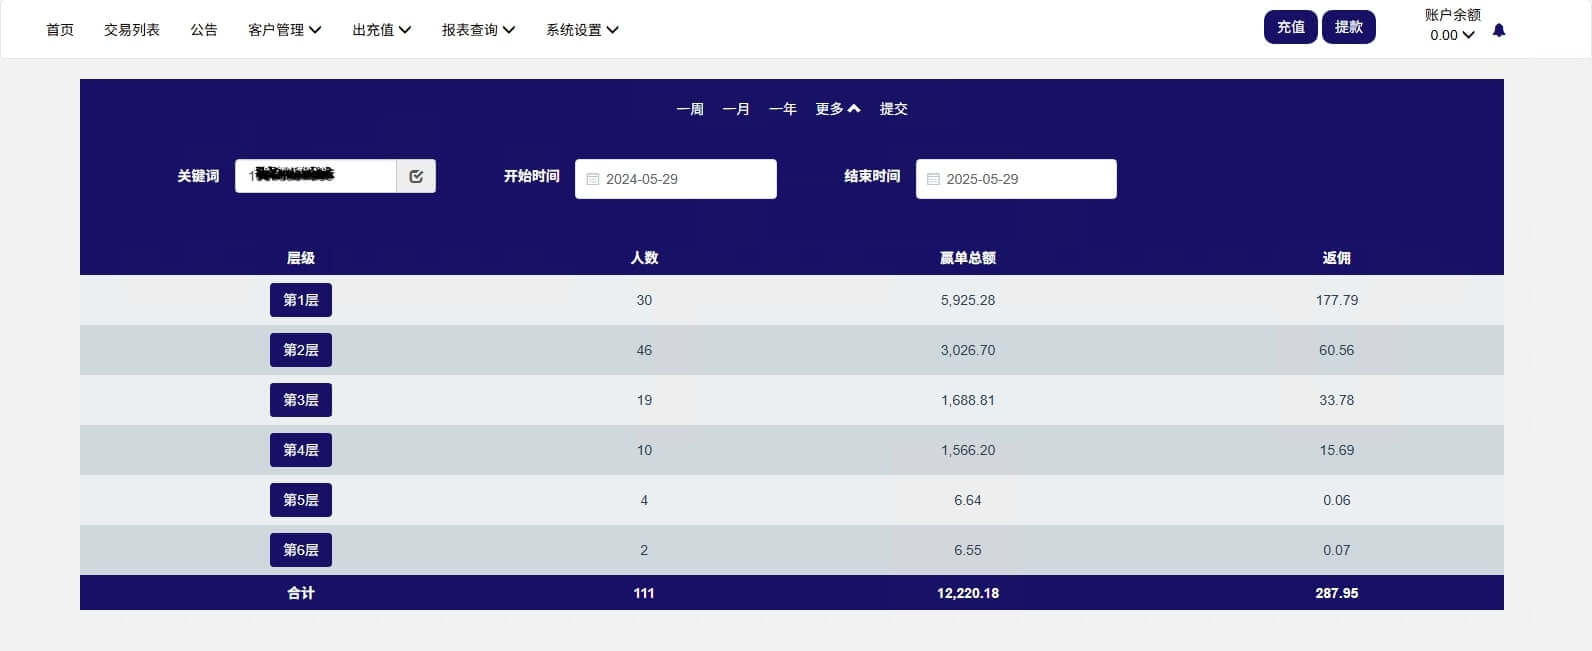The height and width of the screenshot is (651, 1592).
Task: Click the win total 6.55
Action: (x=968, y=550)
